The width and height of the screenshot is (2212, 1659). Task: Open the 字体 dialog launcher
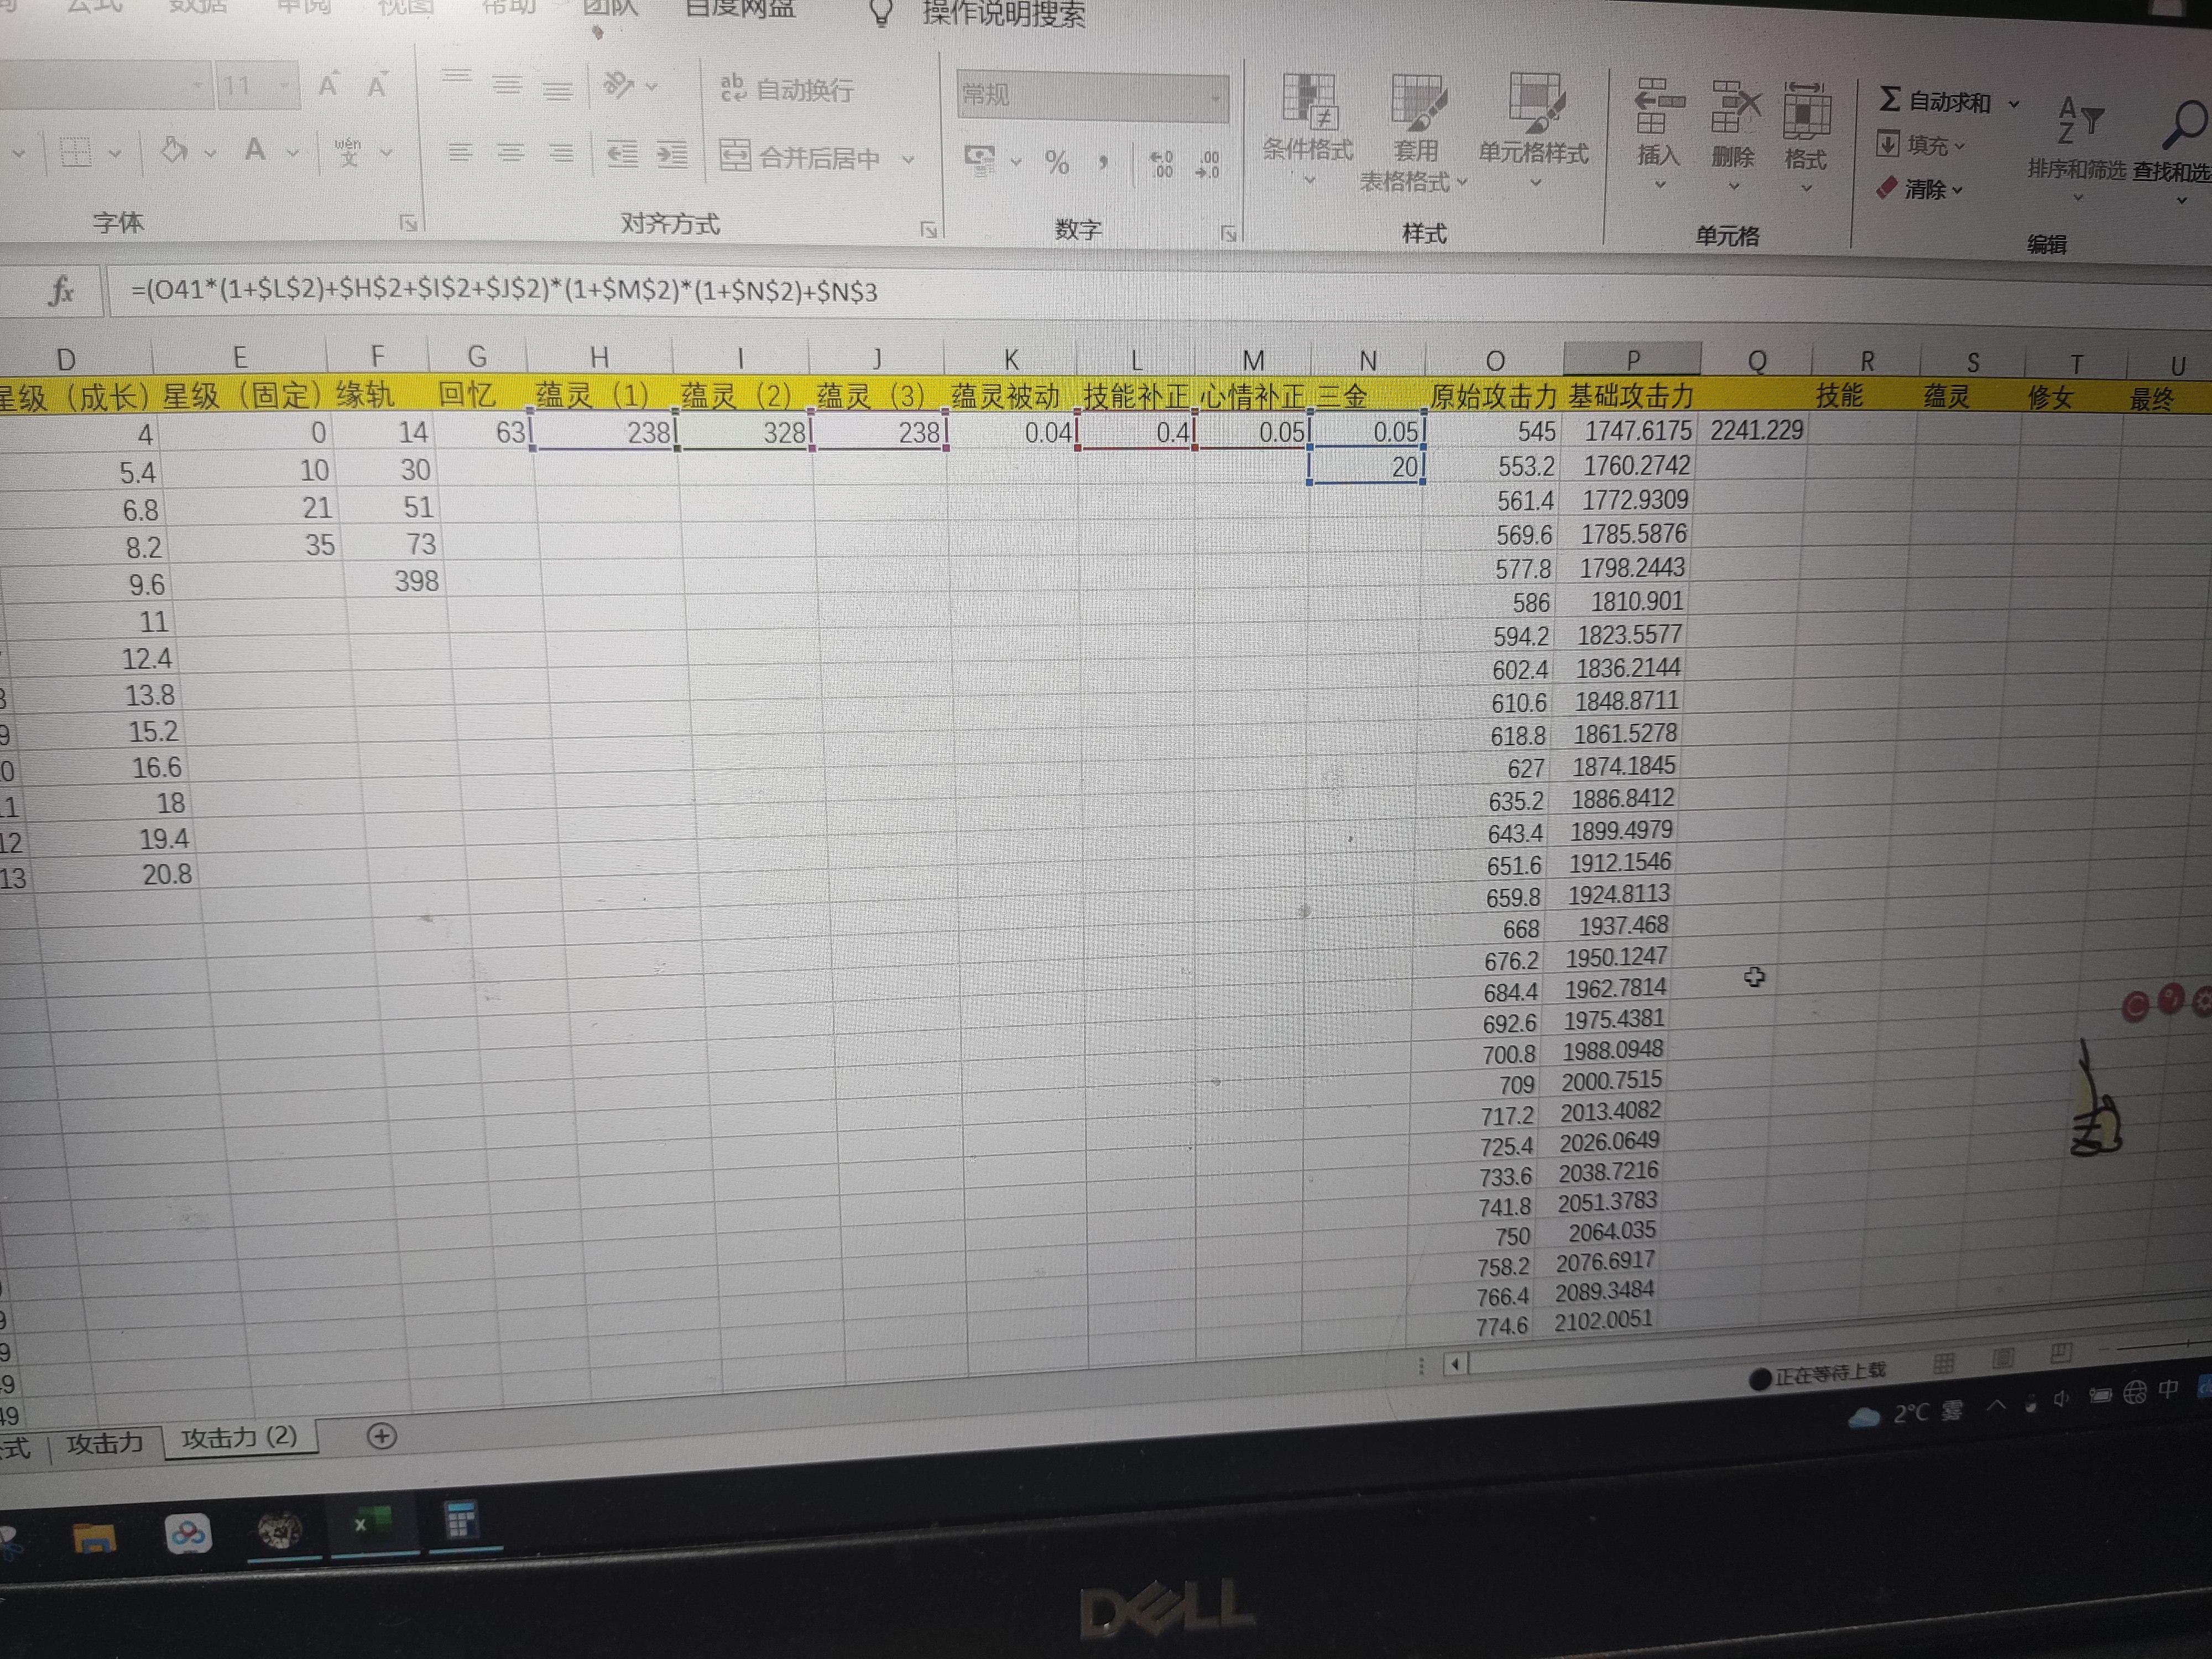[x=407, y=222]
